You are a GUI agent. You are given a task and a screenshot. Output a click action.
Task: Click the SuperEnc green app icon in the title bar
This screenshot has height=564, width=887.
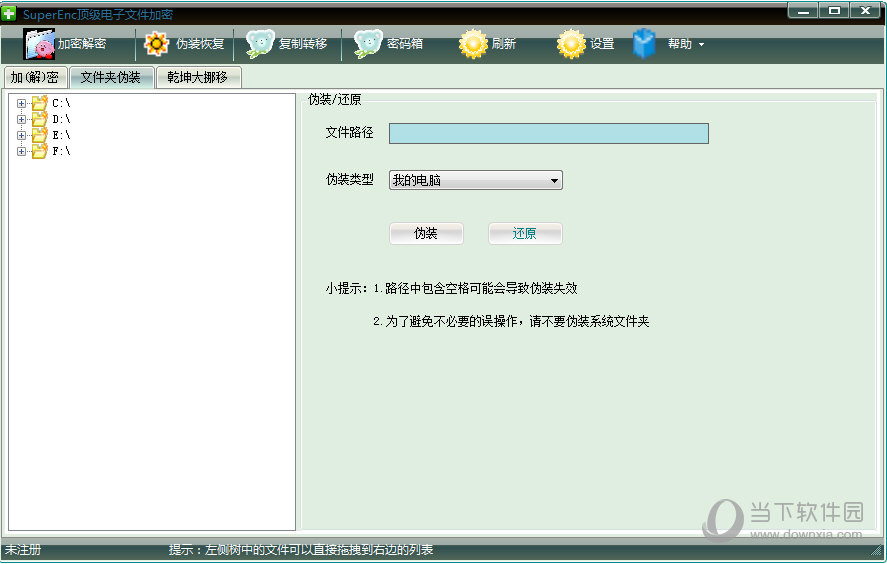pos(8,13)
